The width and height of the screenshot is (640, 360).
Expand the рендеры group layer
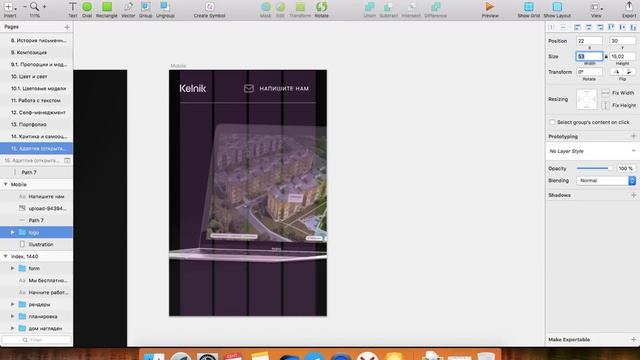coord(12,304)
